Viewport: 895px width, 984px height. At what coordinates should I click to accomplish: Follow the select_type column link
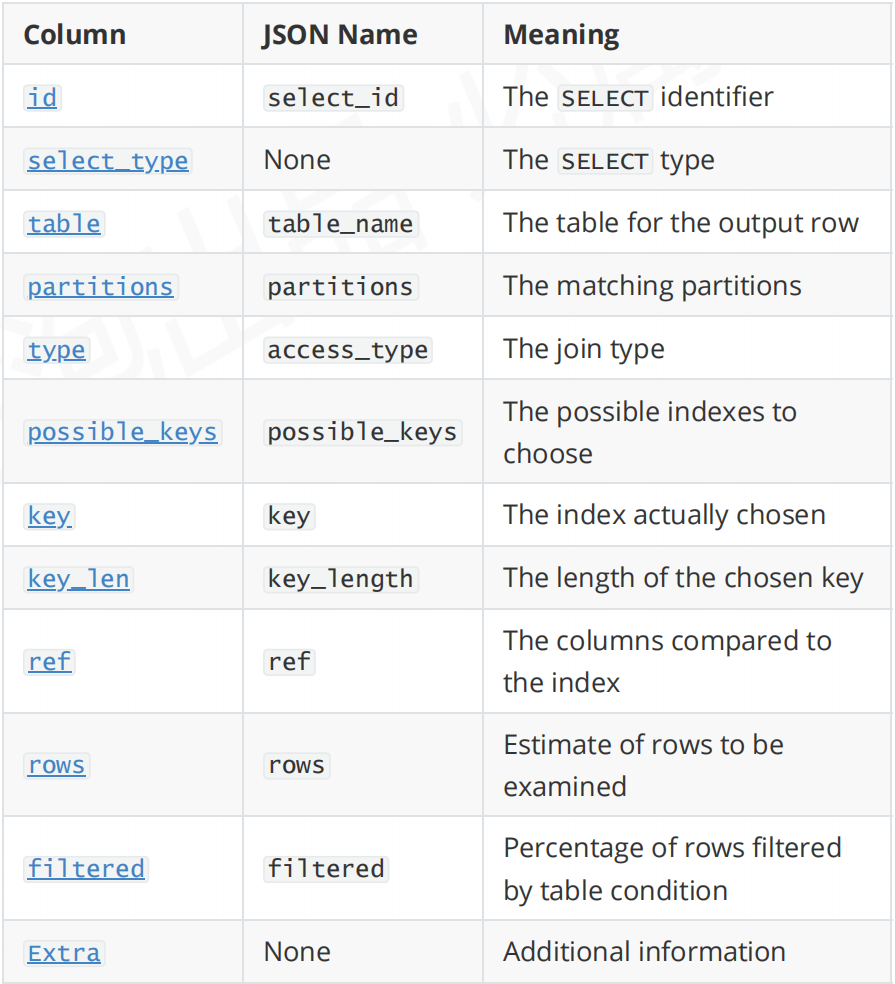(x=108, y=161)
